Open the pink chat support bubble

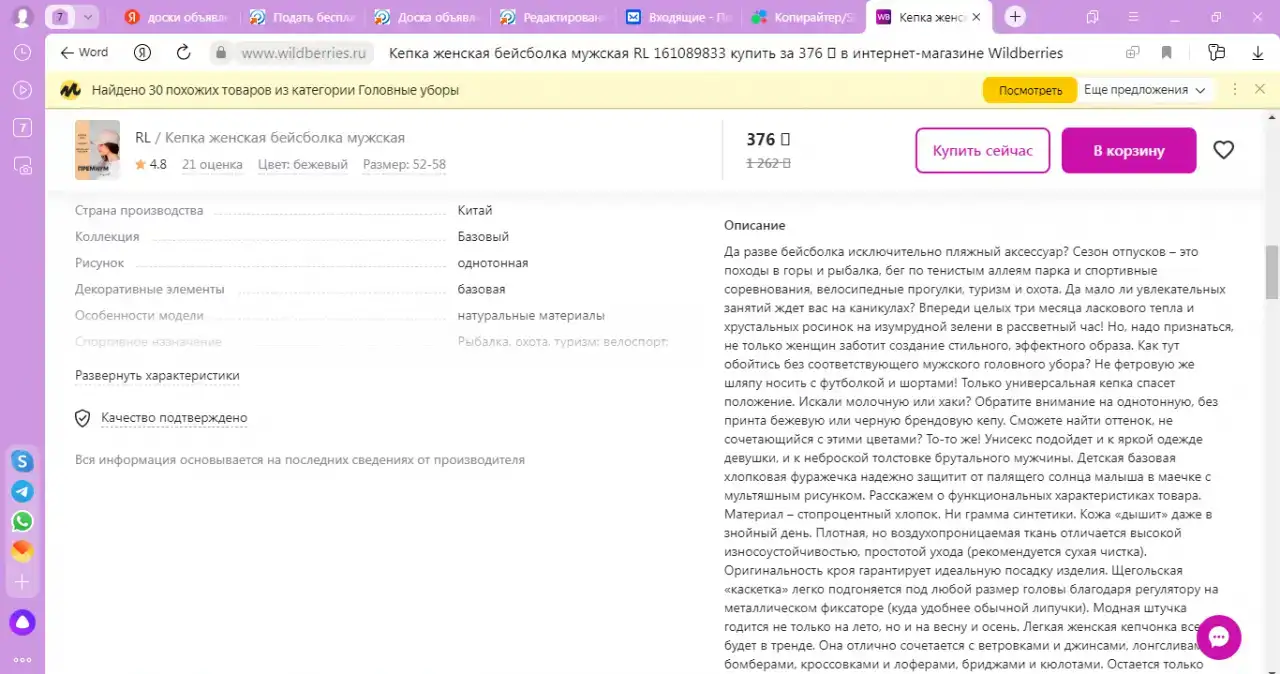tap(1218, 637)
